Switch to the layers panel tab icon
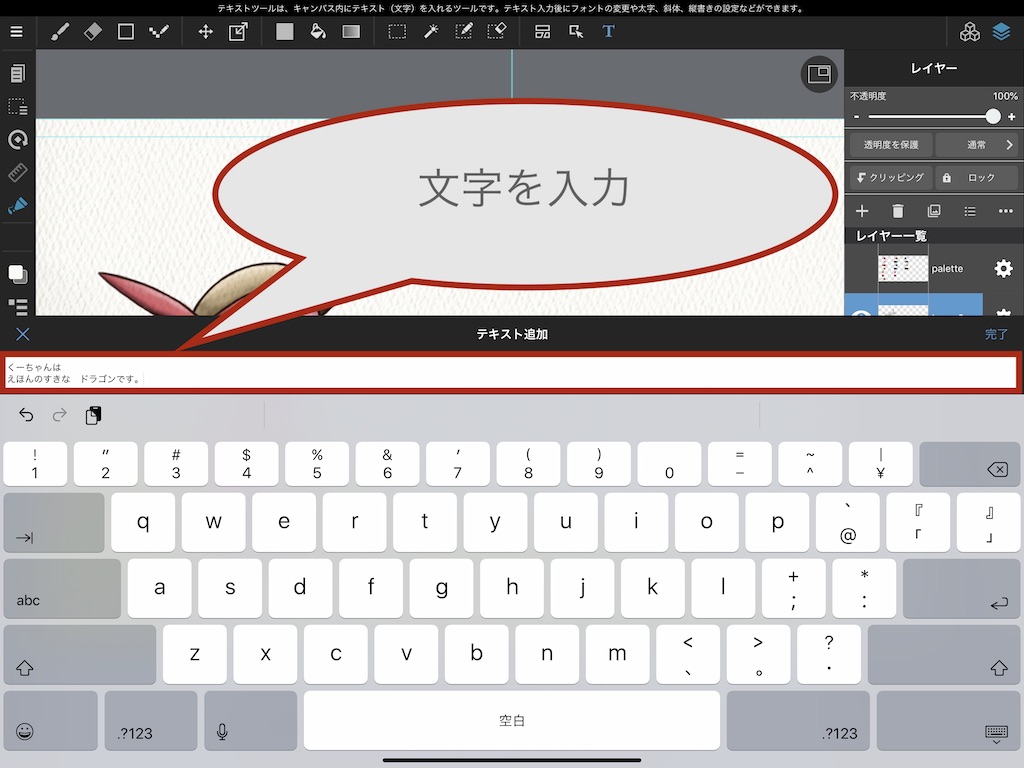 point(1002,32)
